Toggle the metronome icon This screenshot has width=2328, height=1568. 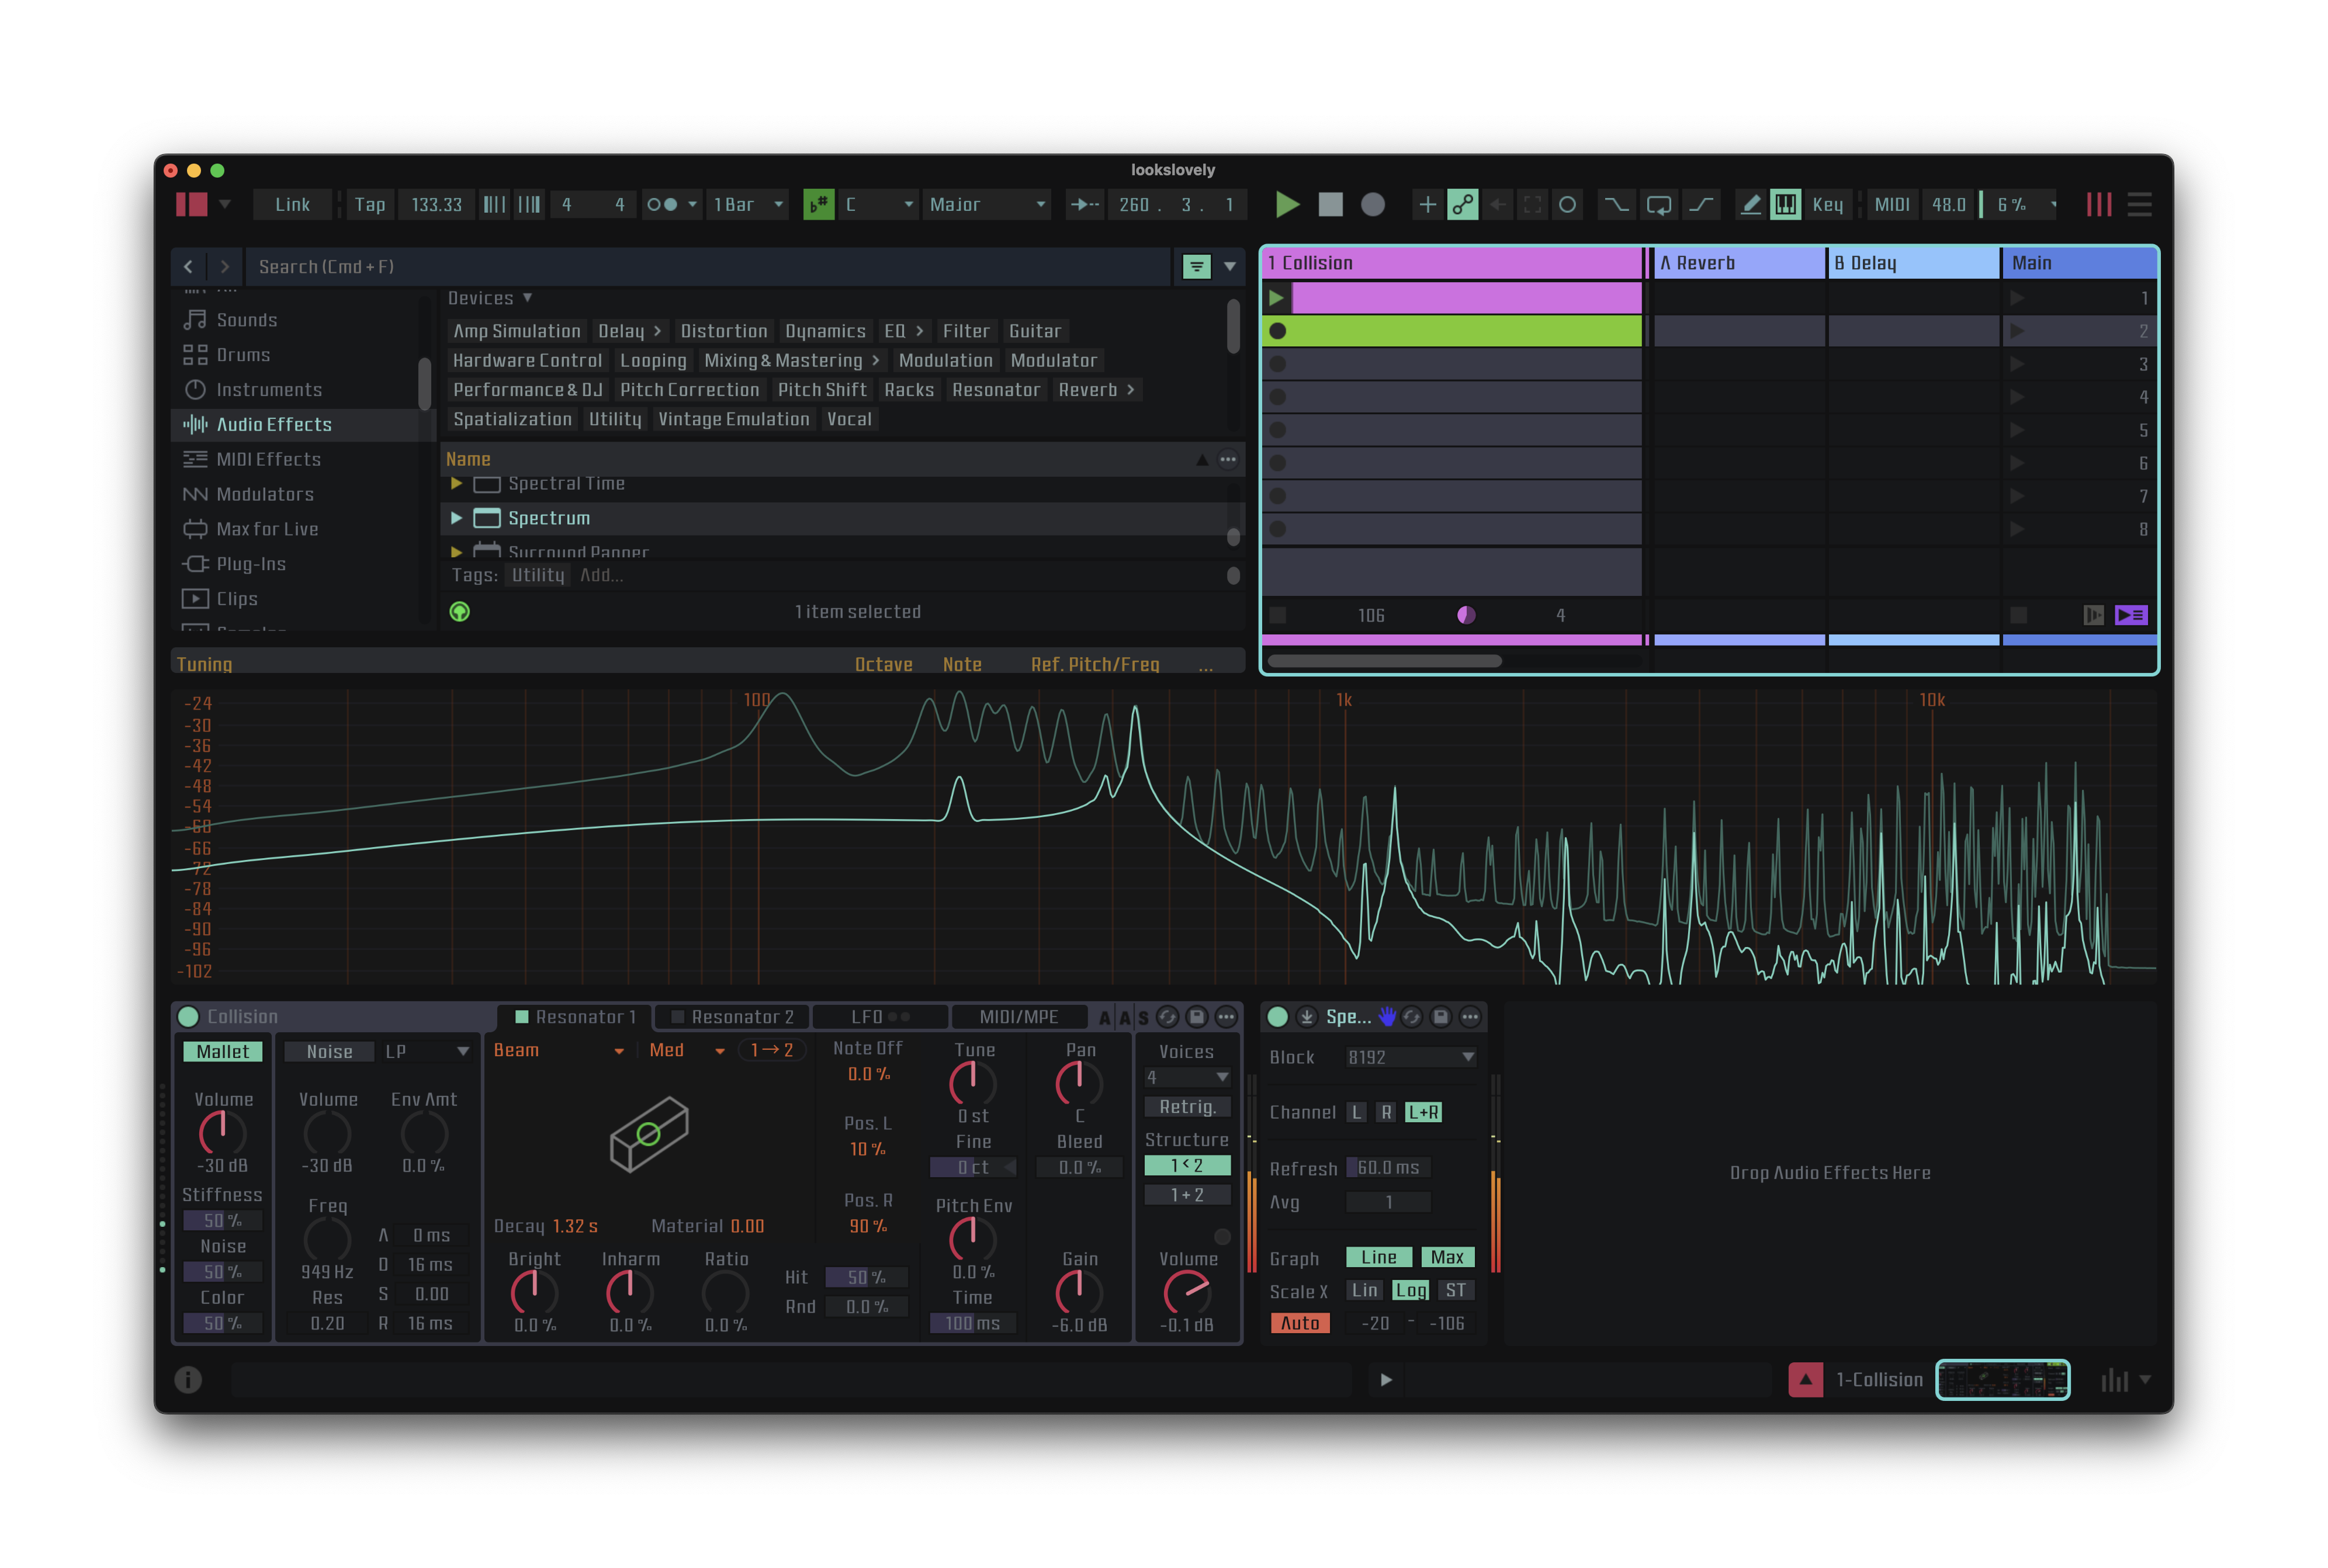point(661,205)
